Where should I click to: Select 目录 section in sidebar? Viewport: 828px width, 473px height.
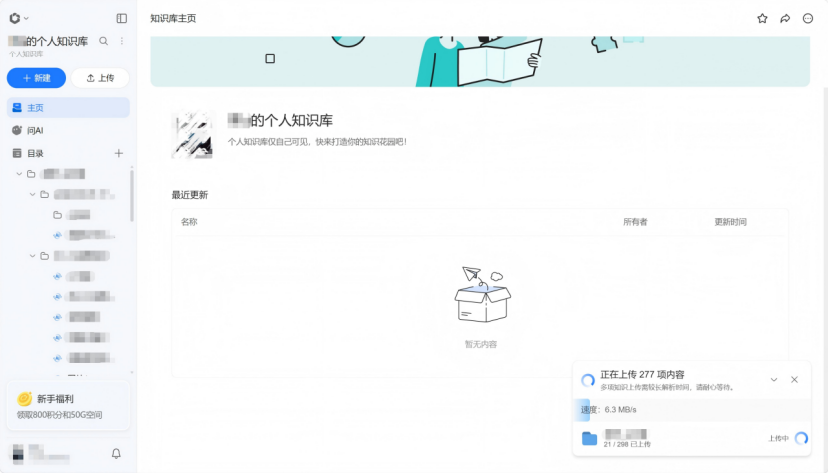click(35, 153)
